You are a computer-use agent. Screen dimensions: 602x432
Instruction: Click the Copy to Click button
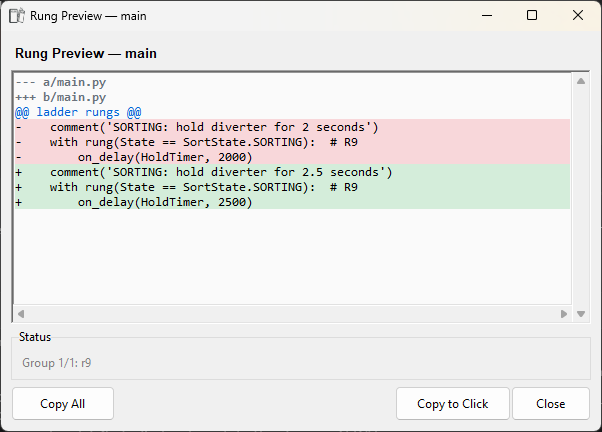point(453,404)
